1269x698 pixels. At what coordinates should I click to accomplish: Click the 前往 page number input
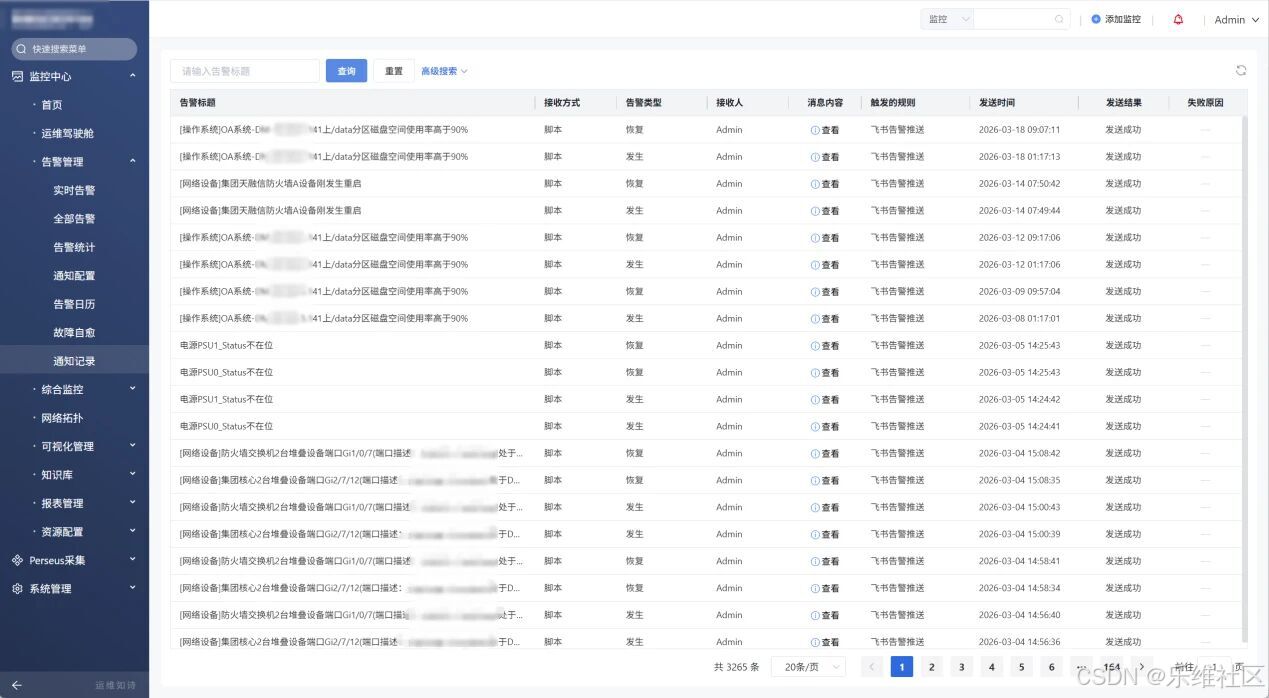[1213, 667]
